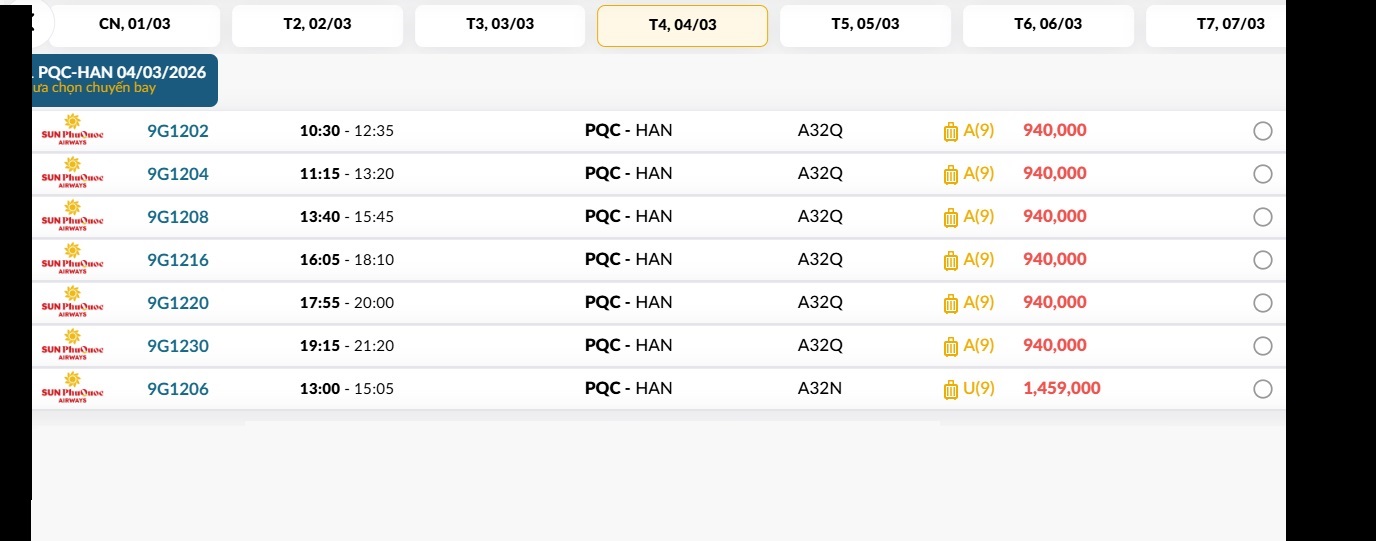Viewport: 1376px width, 541px height.
Task: Click the luggage icon for flight 9G1208
Action: point(951,218)
